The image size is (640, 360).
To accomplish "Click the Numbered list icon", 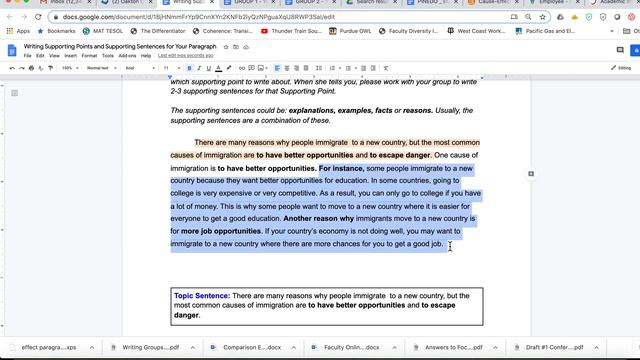I will [x=332, y=68].
